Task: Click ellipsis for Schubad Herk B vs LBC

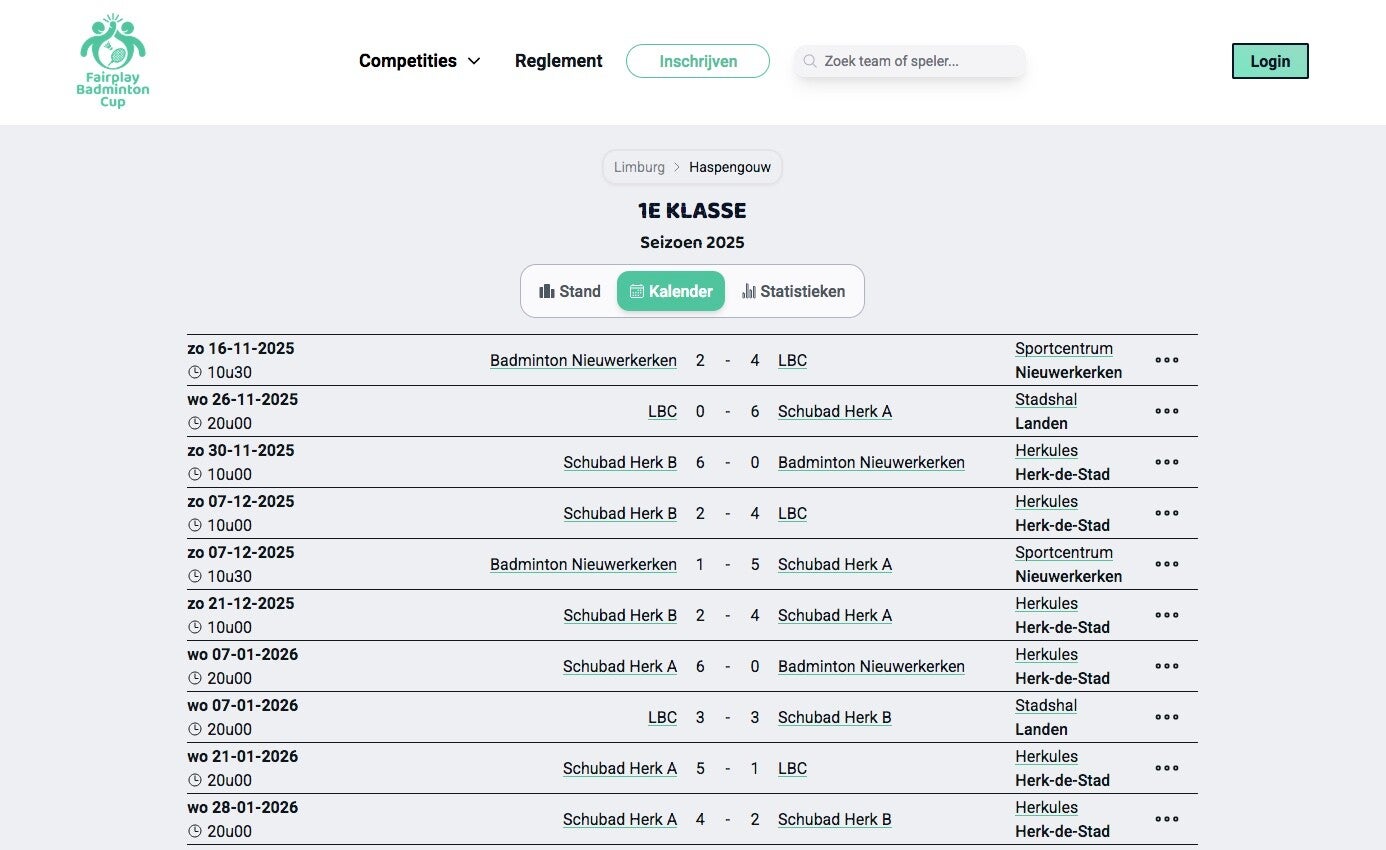Action: click(1166, 513)
